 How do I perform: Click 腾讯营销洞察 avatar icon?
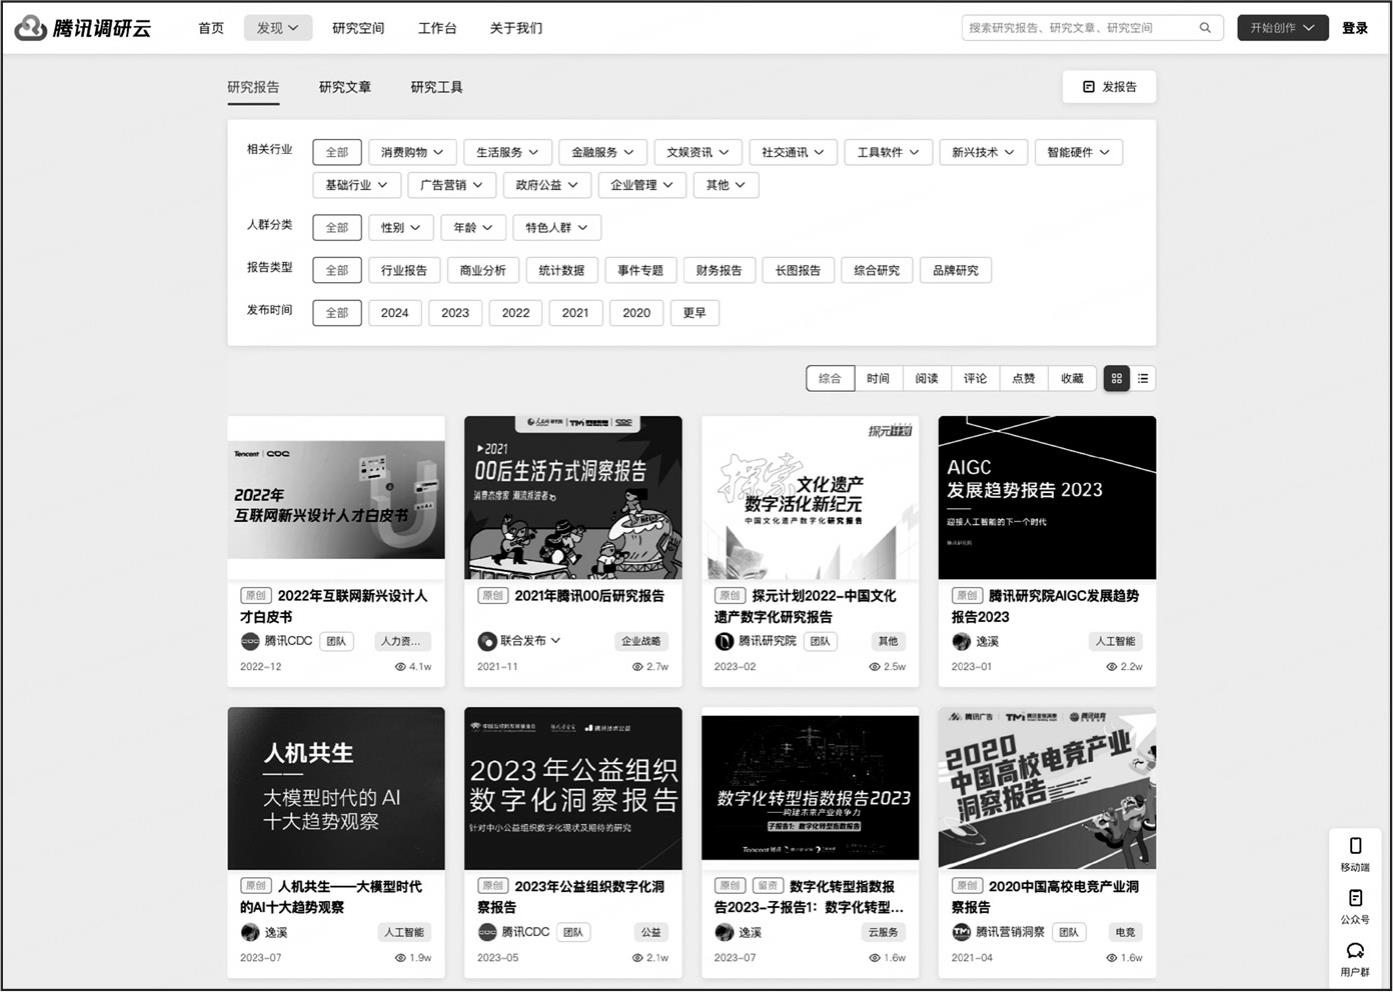[961, 932]
